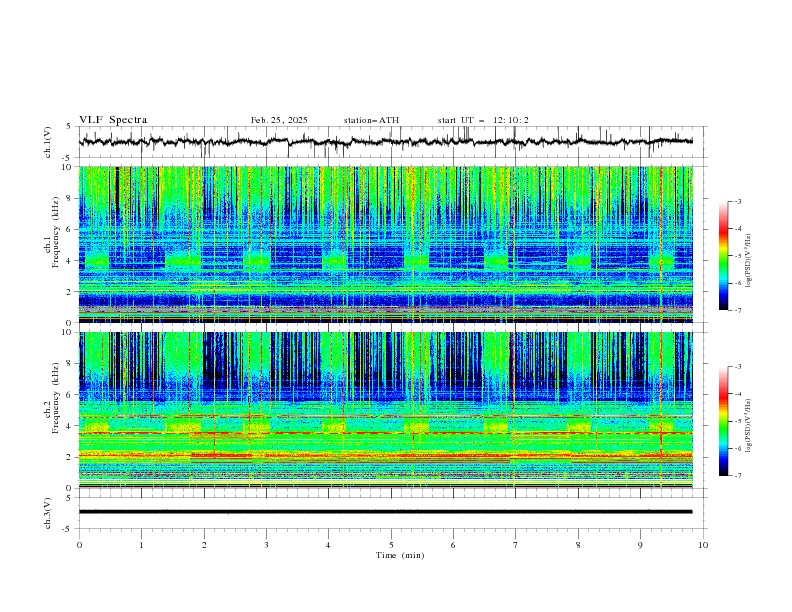Click the ch.1 spectrogram colorbar
The image size is (792, 612).
pos(723,255)
